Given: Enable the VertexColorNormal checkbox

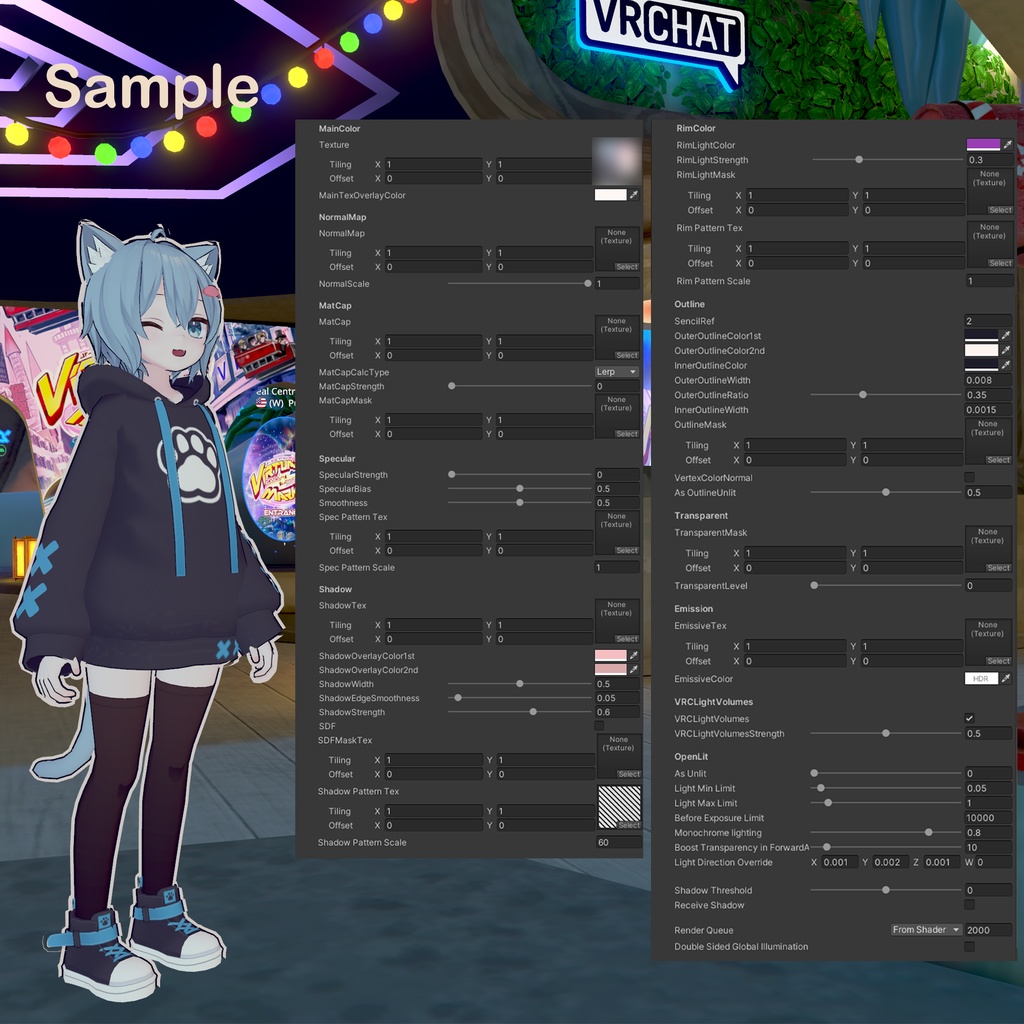Looking at the screenshot, I should point(969,477).
